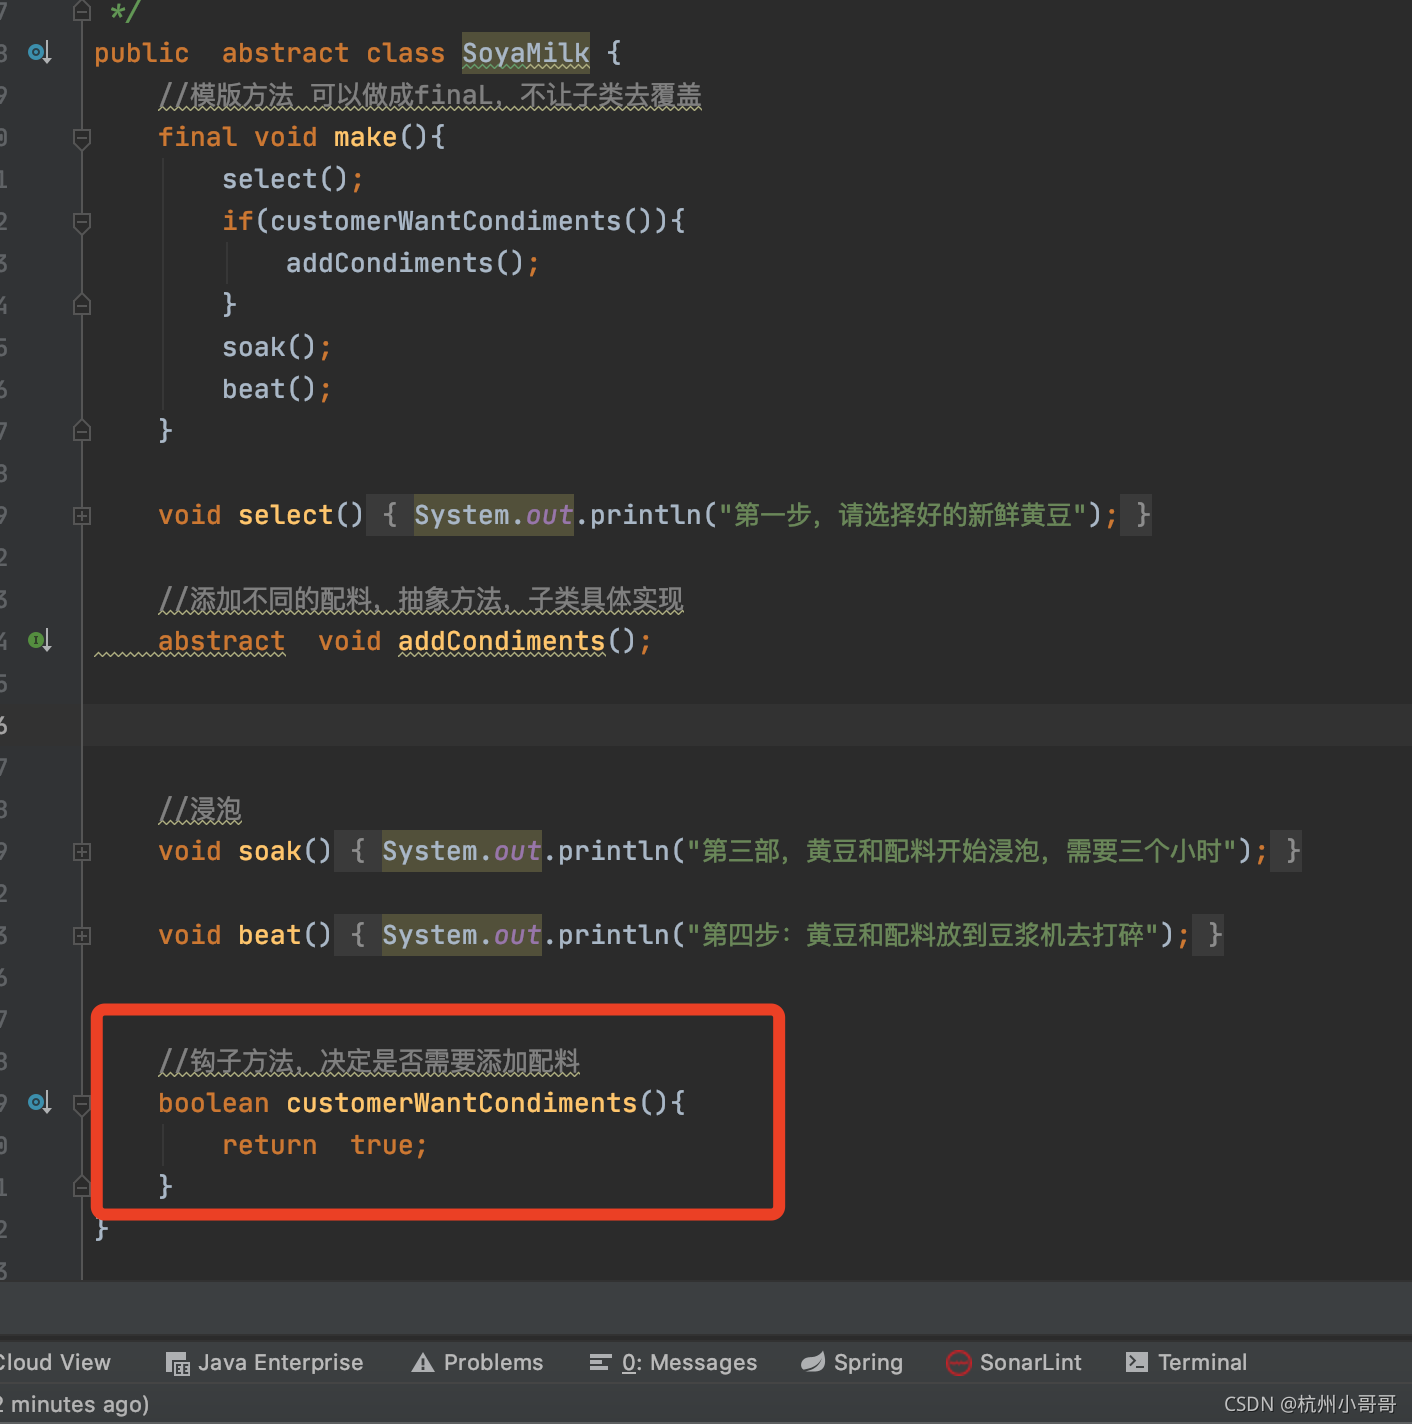Click the addCondiments abstract method name
This screenshot has width=1412, height=1424.
pyautogui.click(x=501, y=641)
